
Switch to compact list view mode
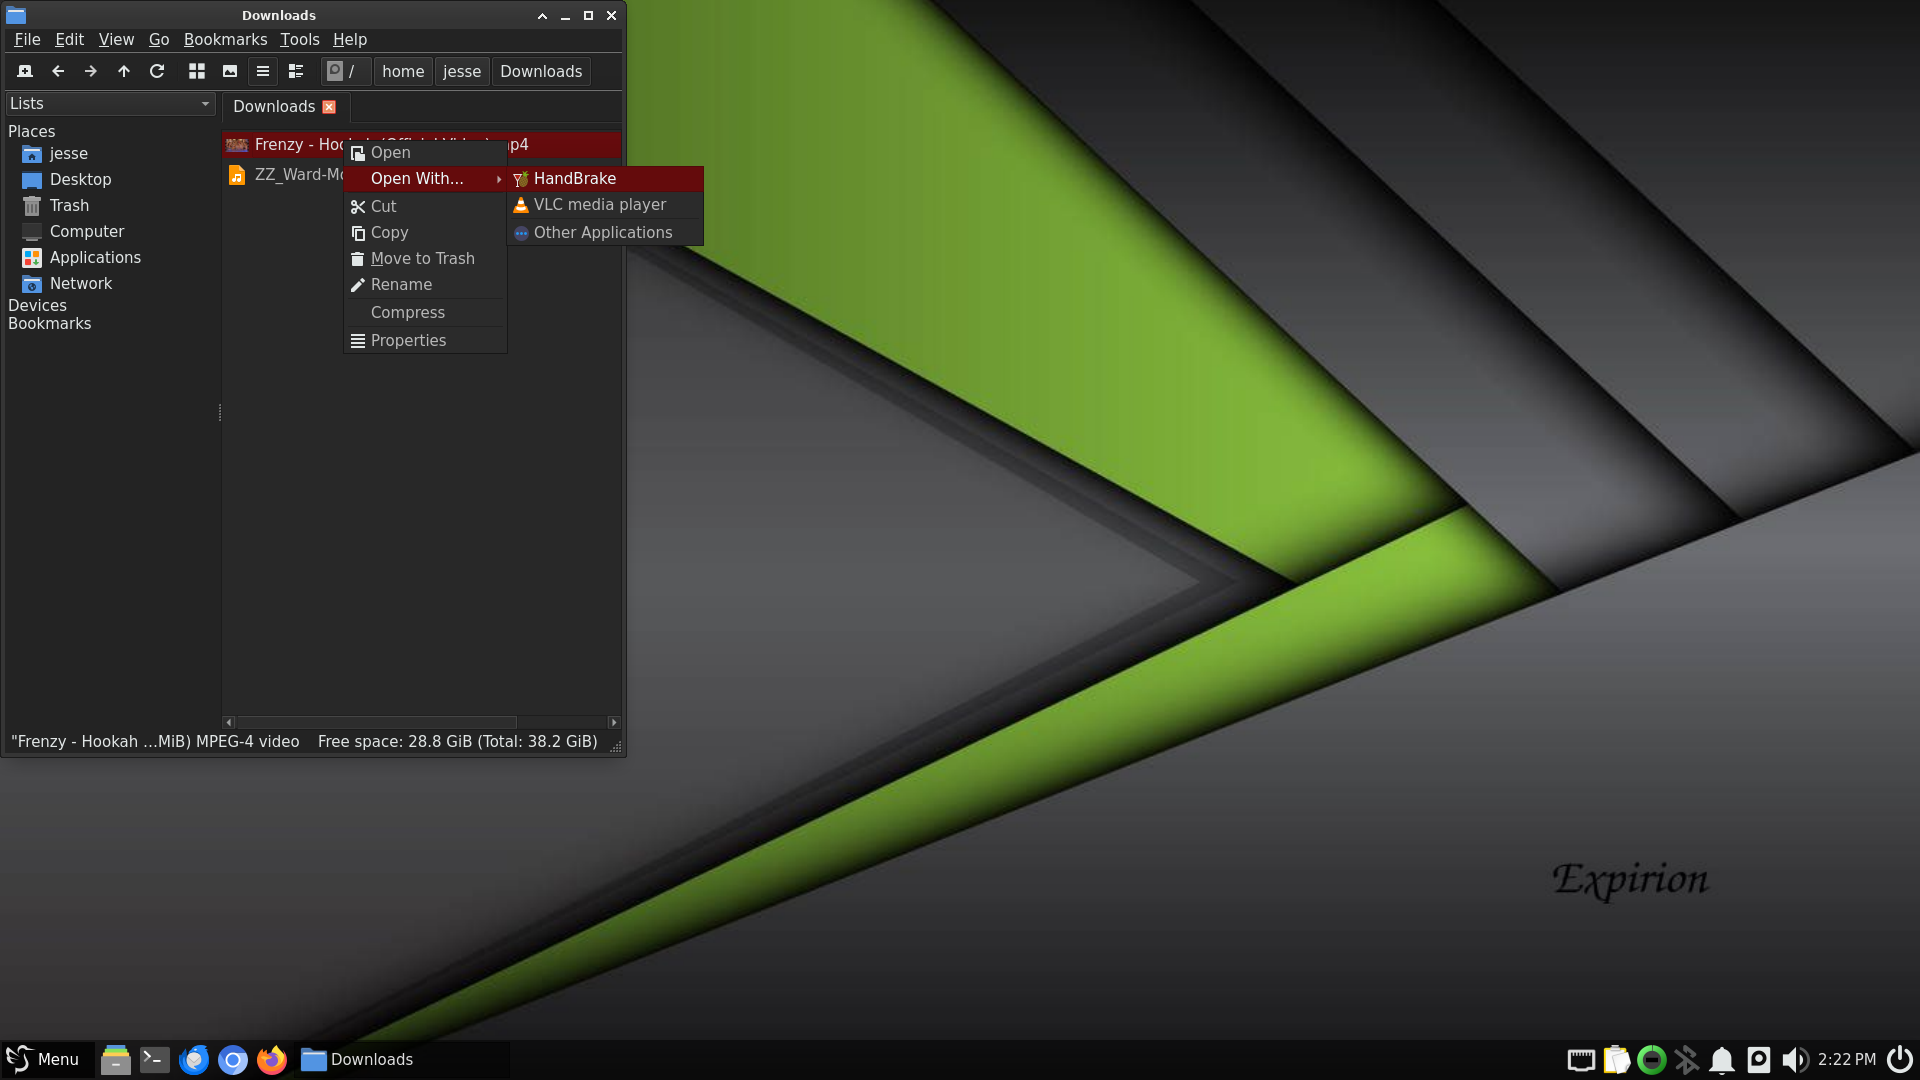pyautogui.click(x=263, y=71)
